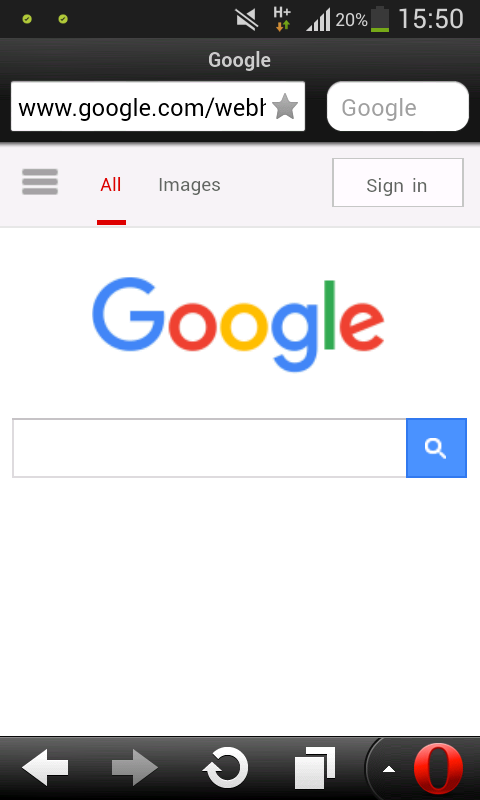
Task: Click the colorful Google logo
Action: (x=238, y=324)
